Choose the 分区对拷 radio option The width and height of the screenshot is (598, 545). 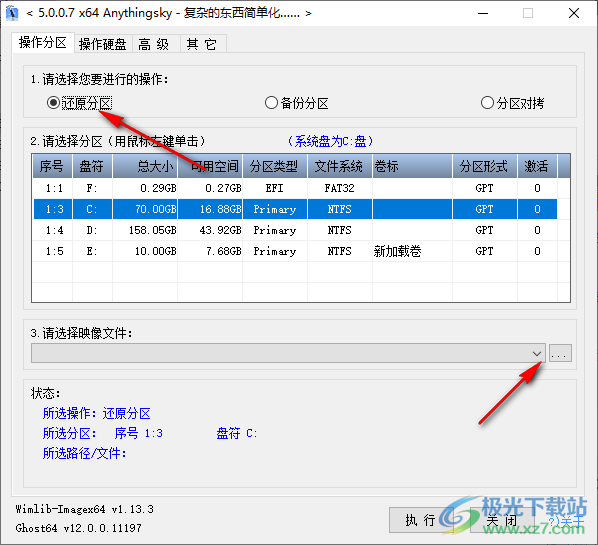pos(512,103)
